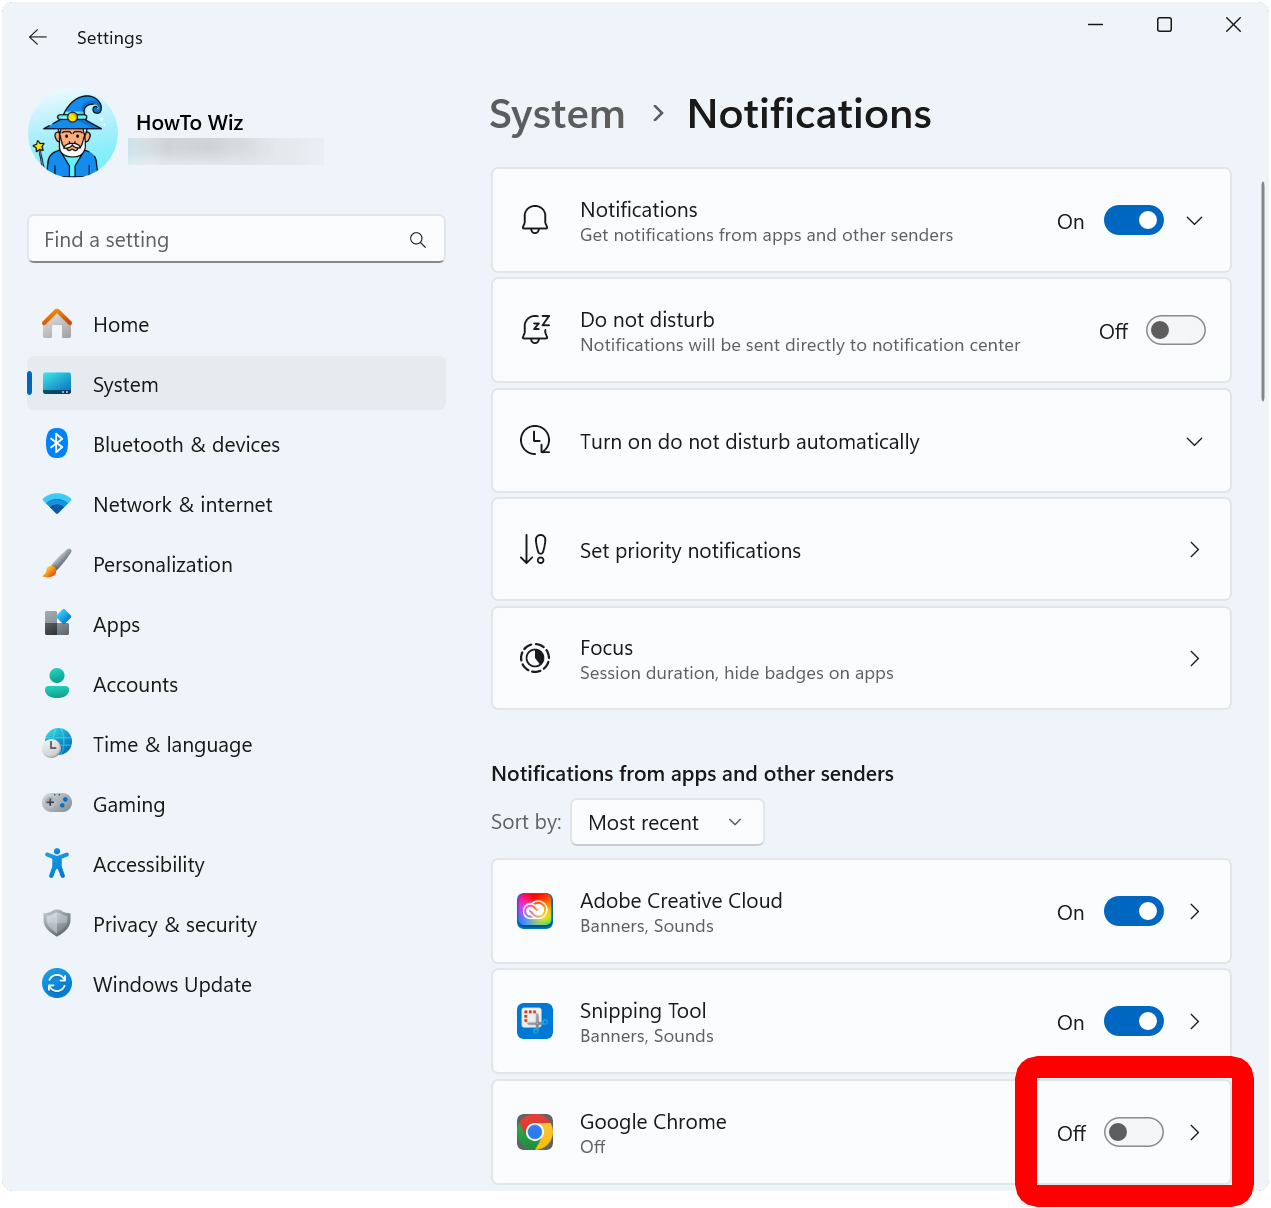1271x1208 pixels.
Task: Expand the Notifications banner options chevron
Action: pos(1194,220)
